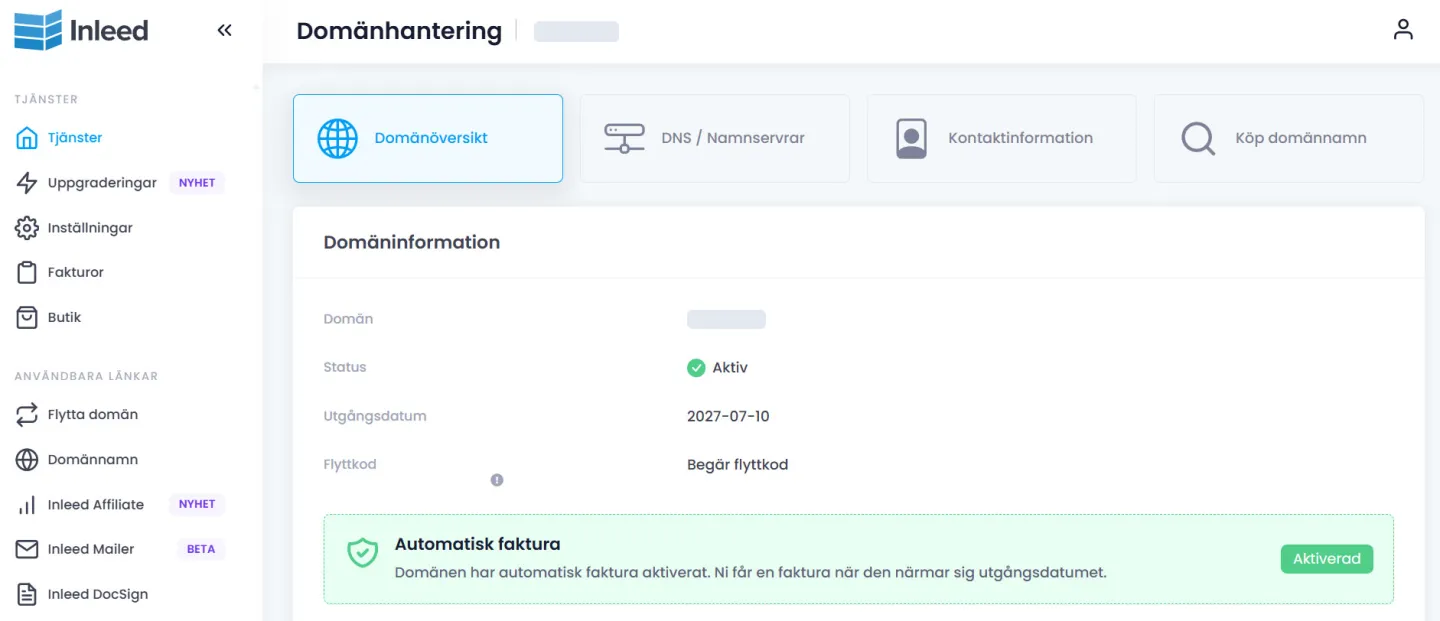Viewport: 1440px width, 621px height.
Task: Click the Tjänster home icon
Action: tap(27, 138)
